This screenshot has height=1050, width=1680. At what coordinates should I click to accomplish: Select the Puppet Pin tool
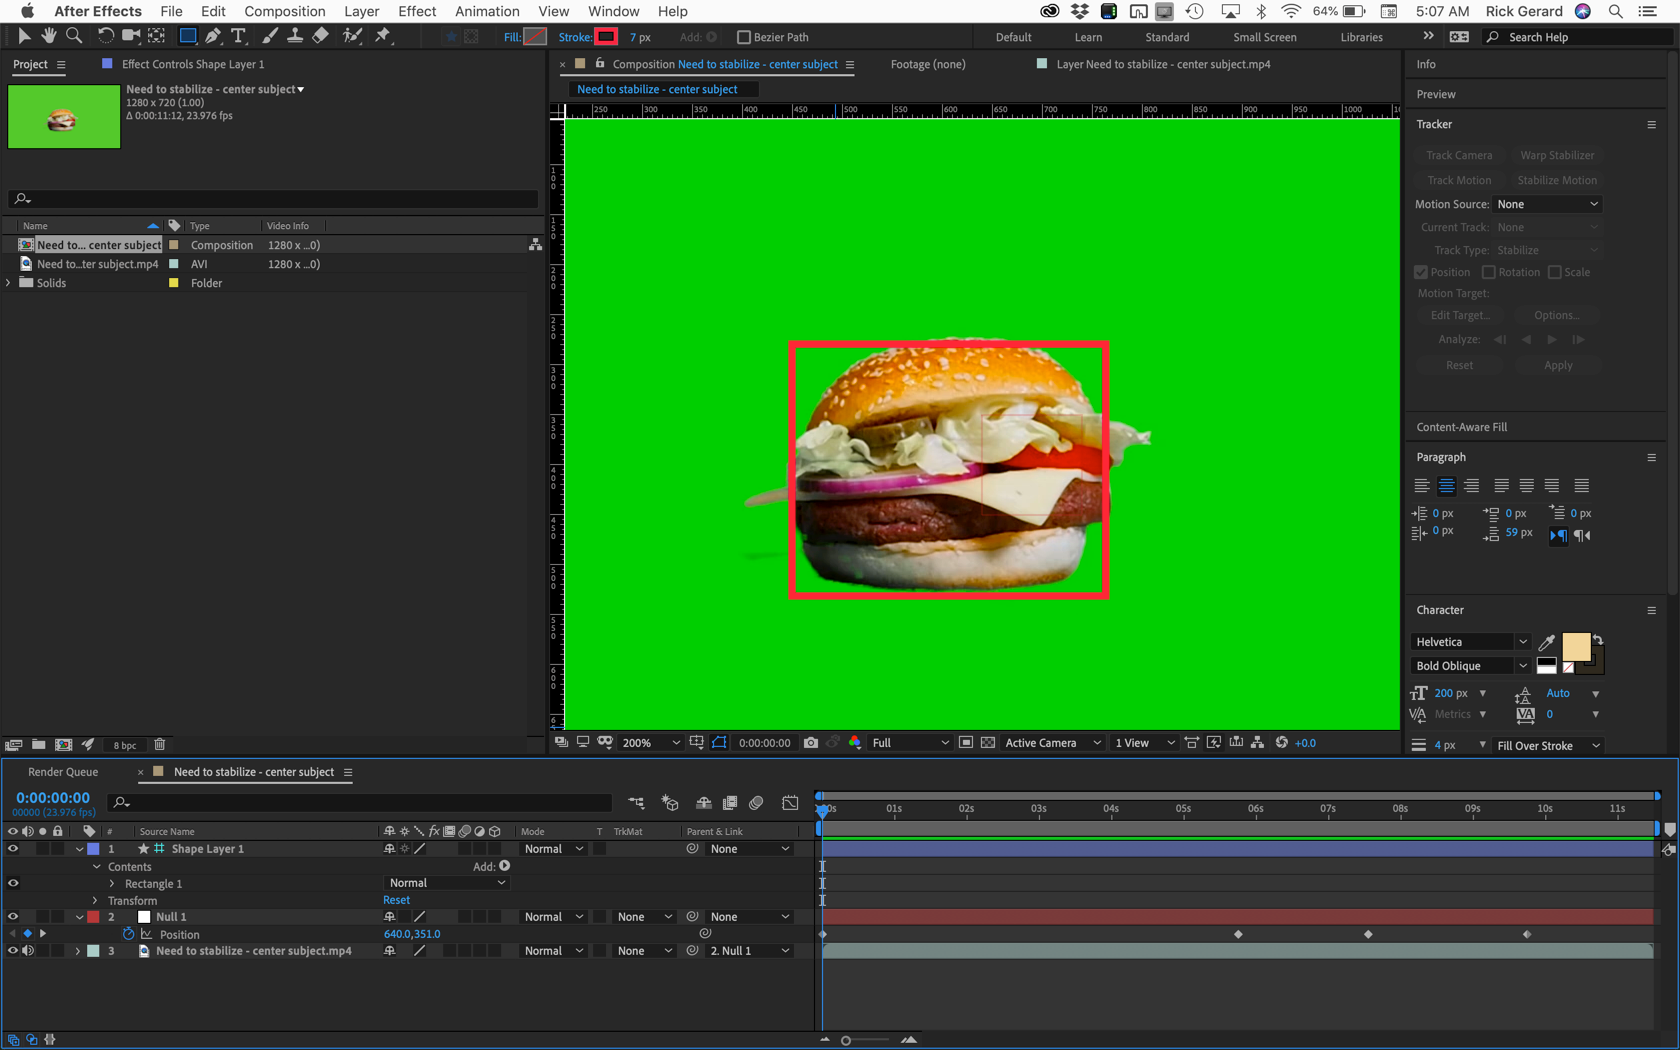pos(383,36)
